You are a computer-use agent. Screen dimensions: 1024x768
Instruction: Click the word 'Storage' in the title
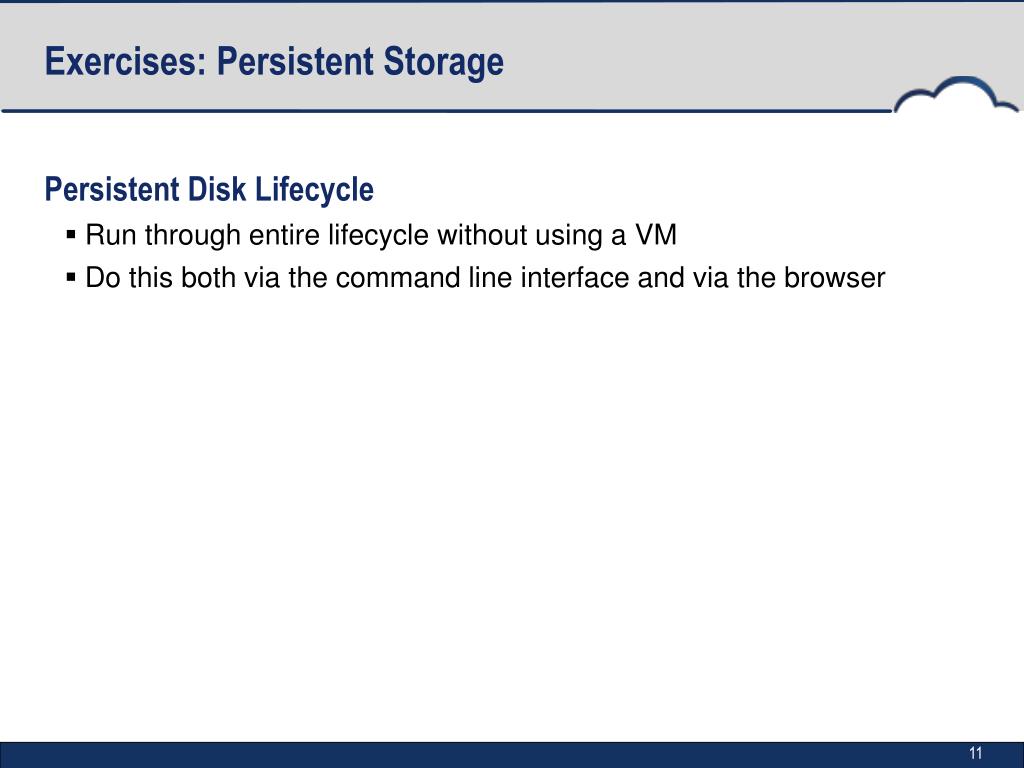click(x=443, y=63)
